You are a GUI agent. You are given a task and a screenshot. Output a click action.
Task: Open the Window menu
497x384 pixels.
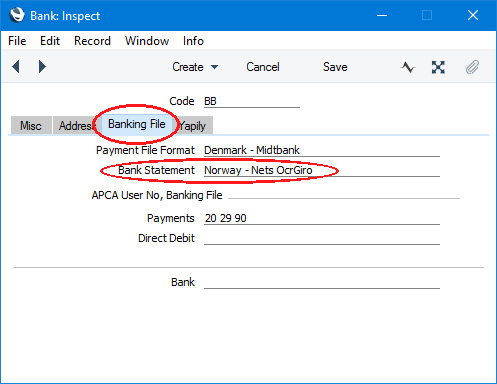point(147,41)
